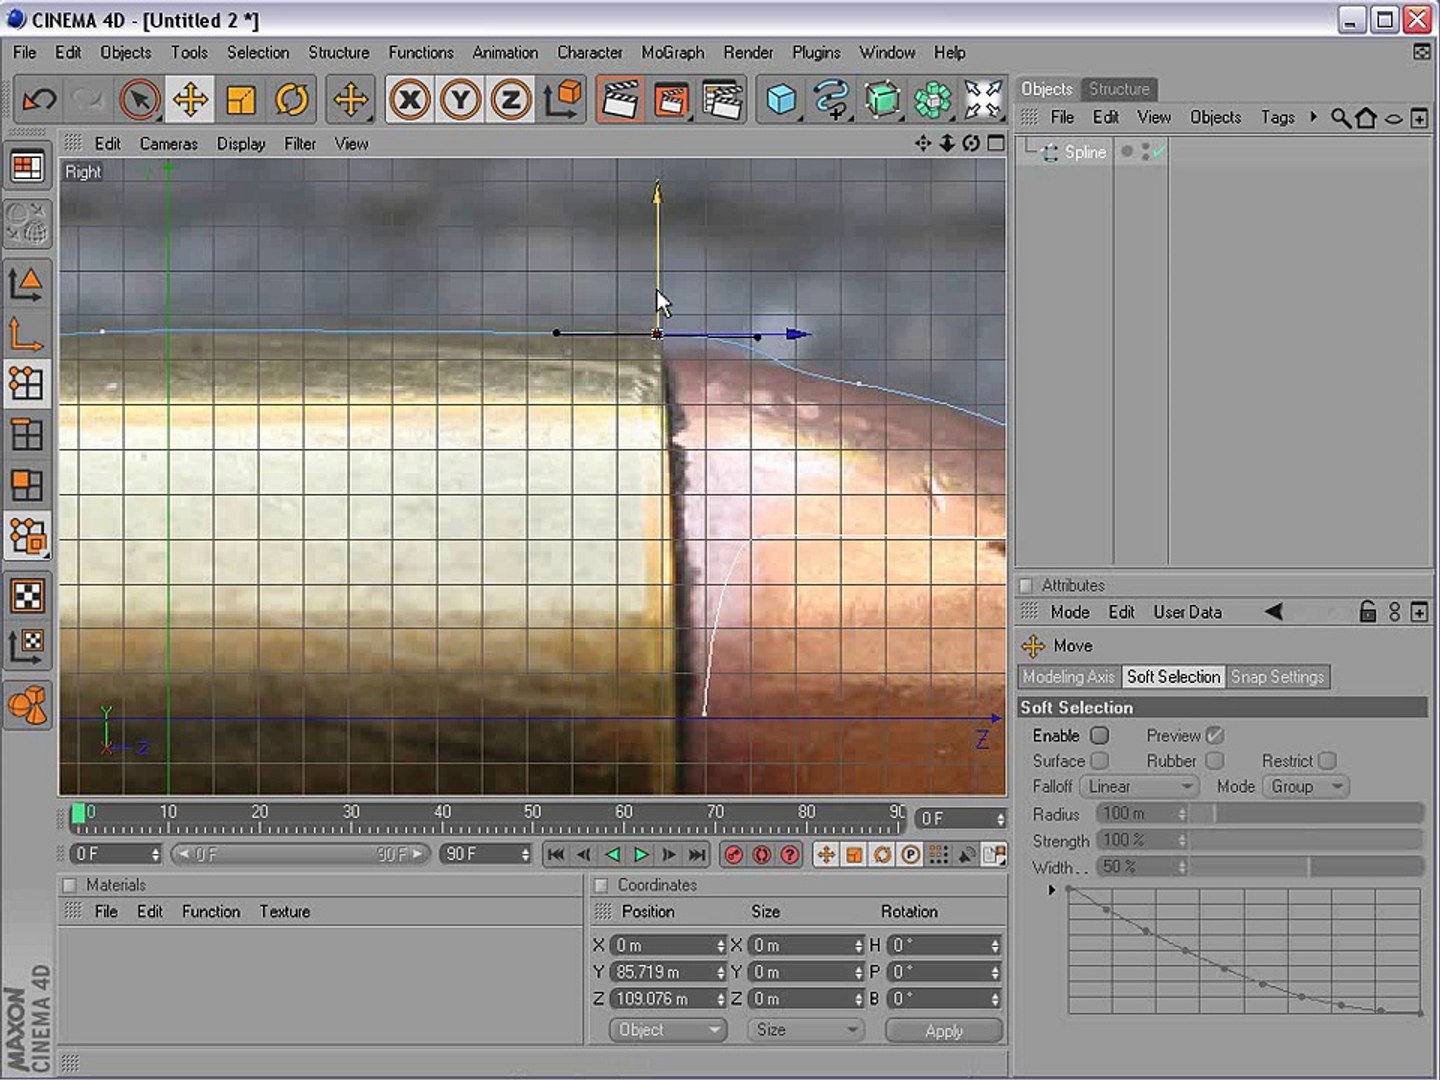The height and width of the screenshot is (1080, 1440).
Task: Click the Y position input field
Action: click(663, 972)
